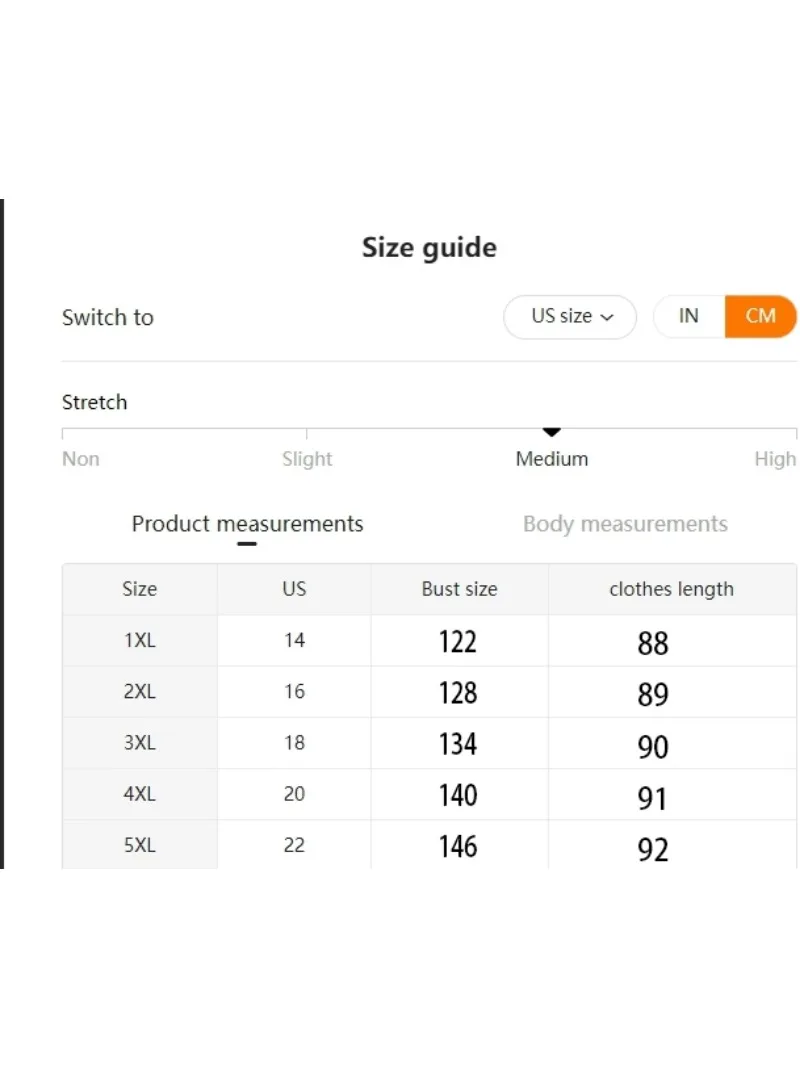Select the CM unit toggle
Image resolution: width=800 pixels, height=1067 pixels.
pyautogui.click(x=761, y=316)
